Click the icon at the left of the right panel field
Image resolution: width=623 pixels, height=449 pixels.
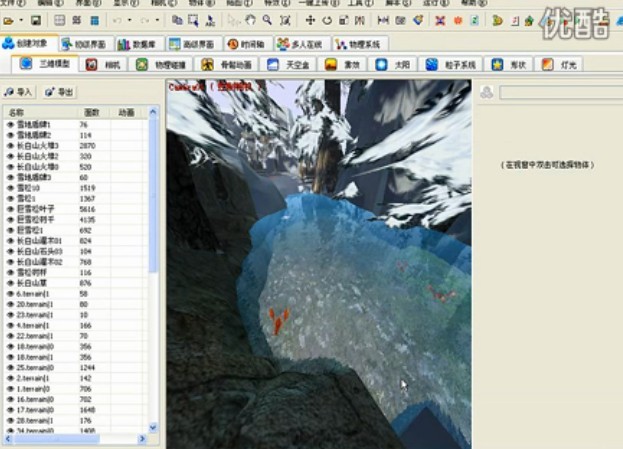[x=487, y=93]
